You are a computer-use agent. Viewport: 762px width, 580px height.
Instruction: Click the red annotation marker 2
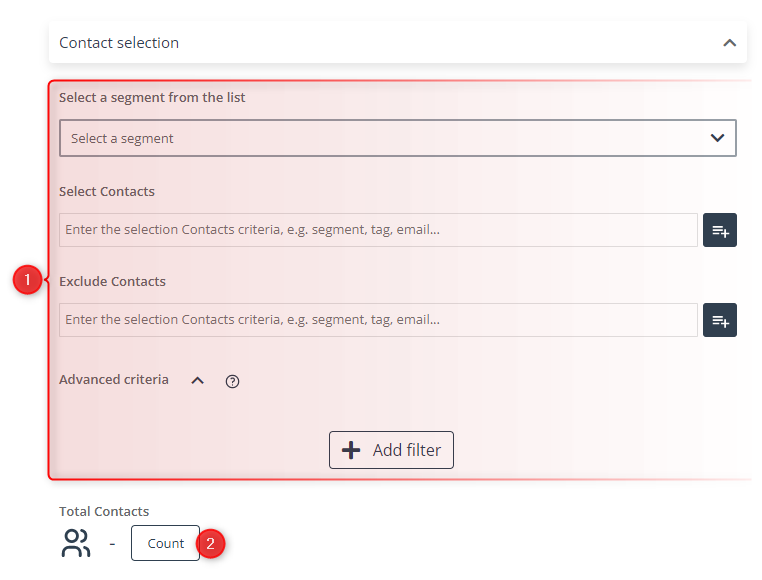click(210, 544)
